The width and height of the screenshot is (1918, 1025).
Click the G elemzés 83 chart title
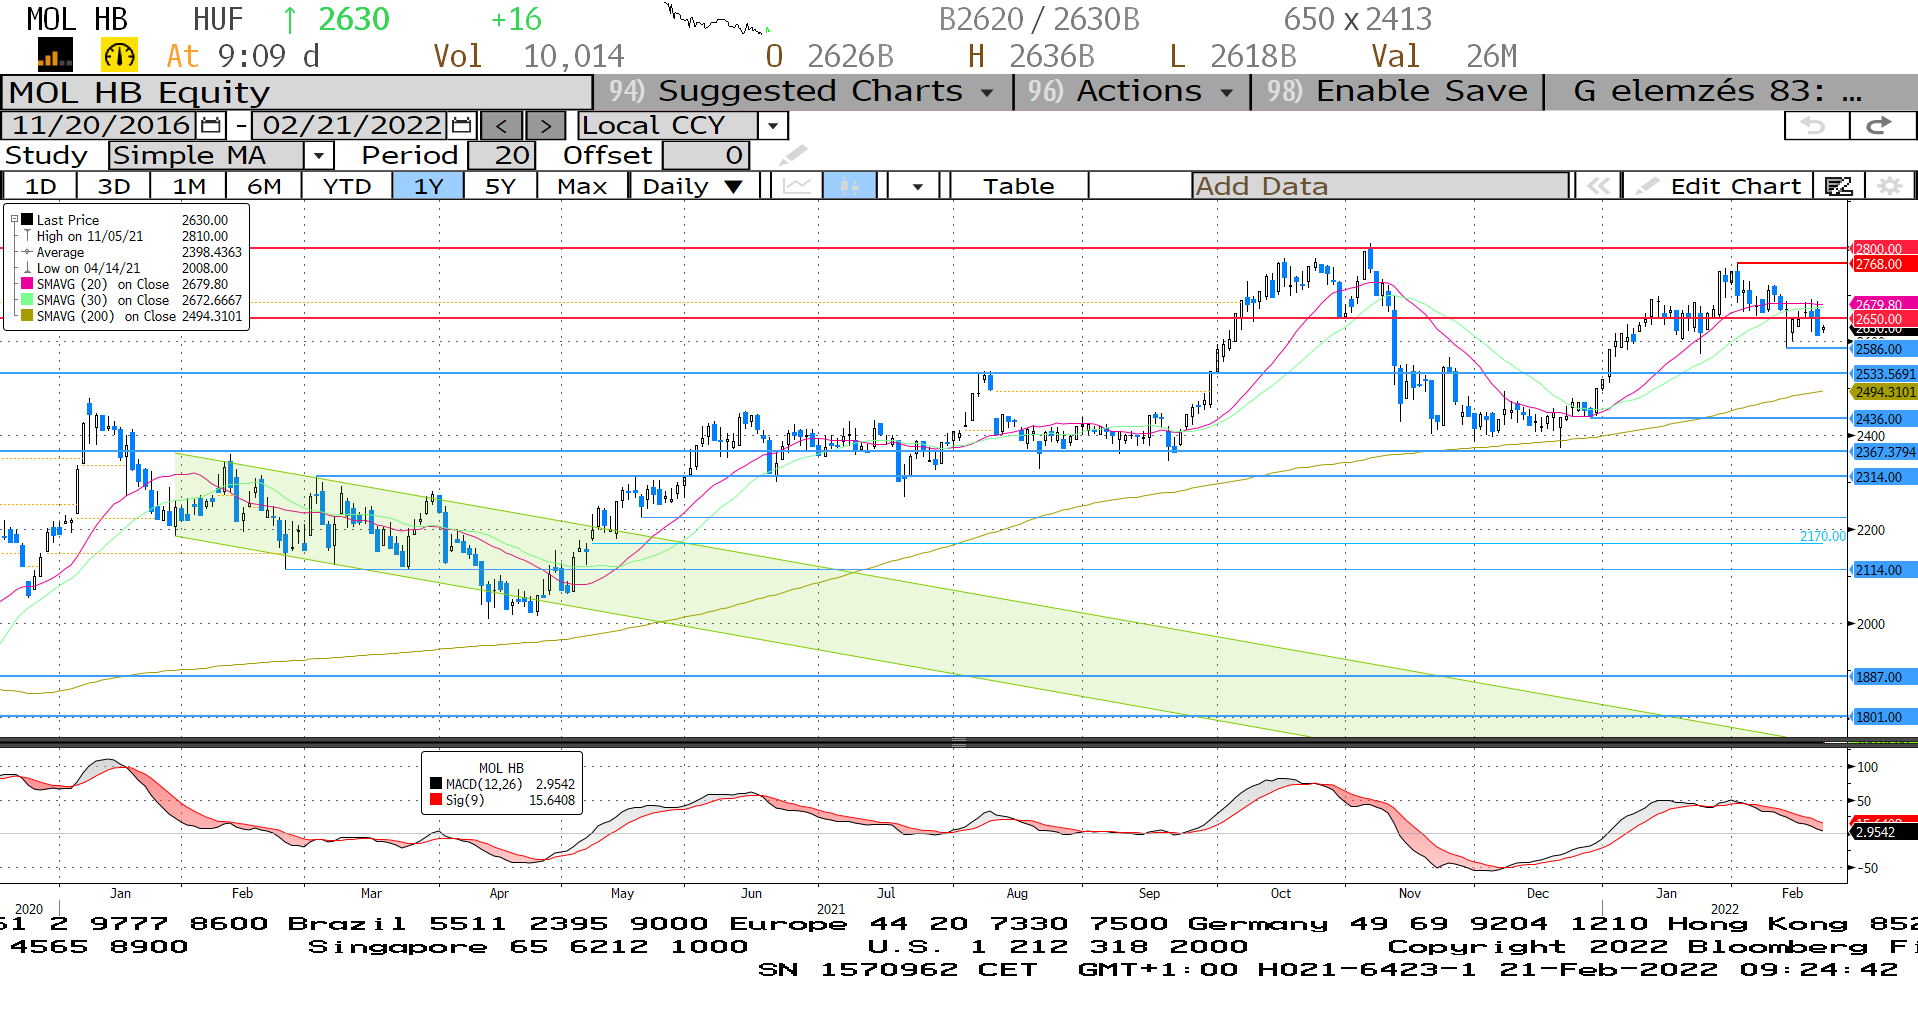1717,91
